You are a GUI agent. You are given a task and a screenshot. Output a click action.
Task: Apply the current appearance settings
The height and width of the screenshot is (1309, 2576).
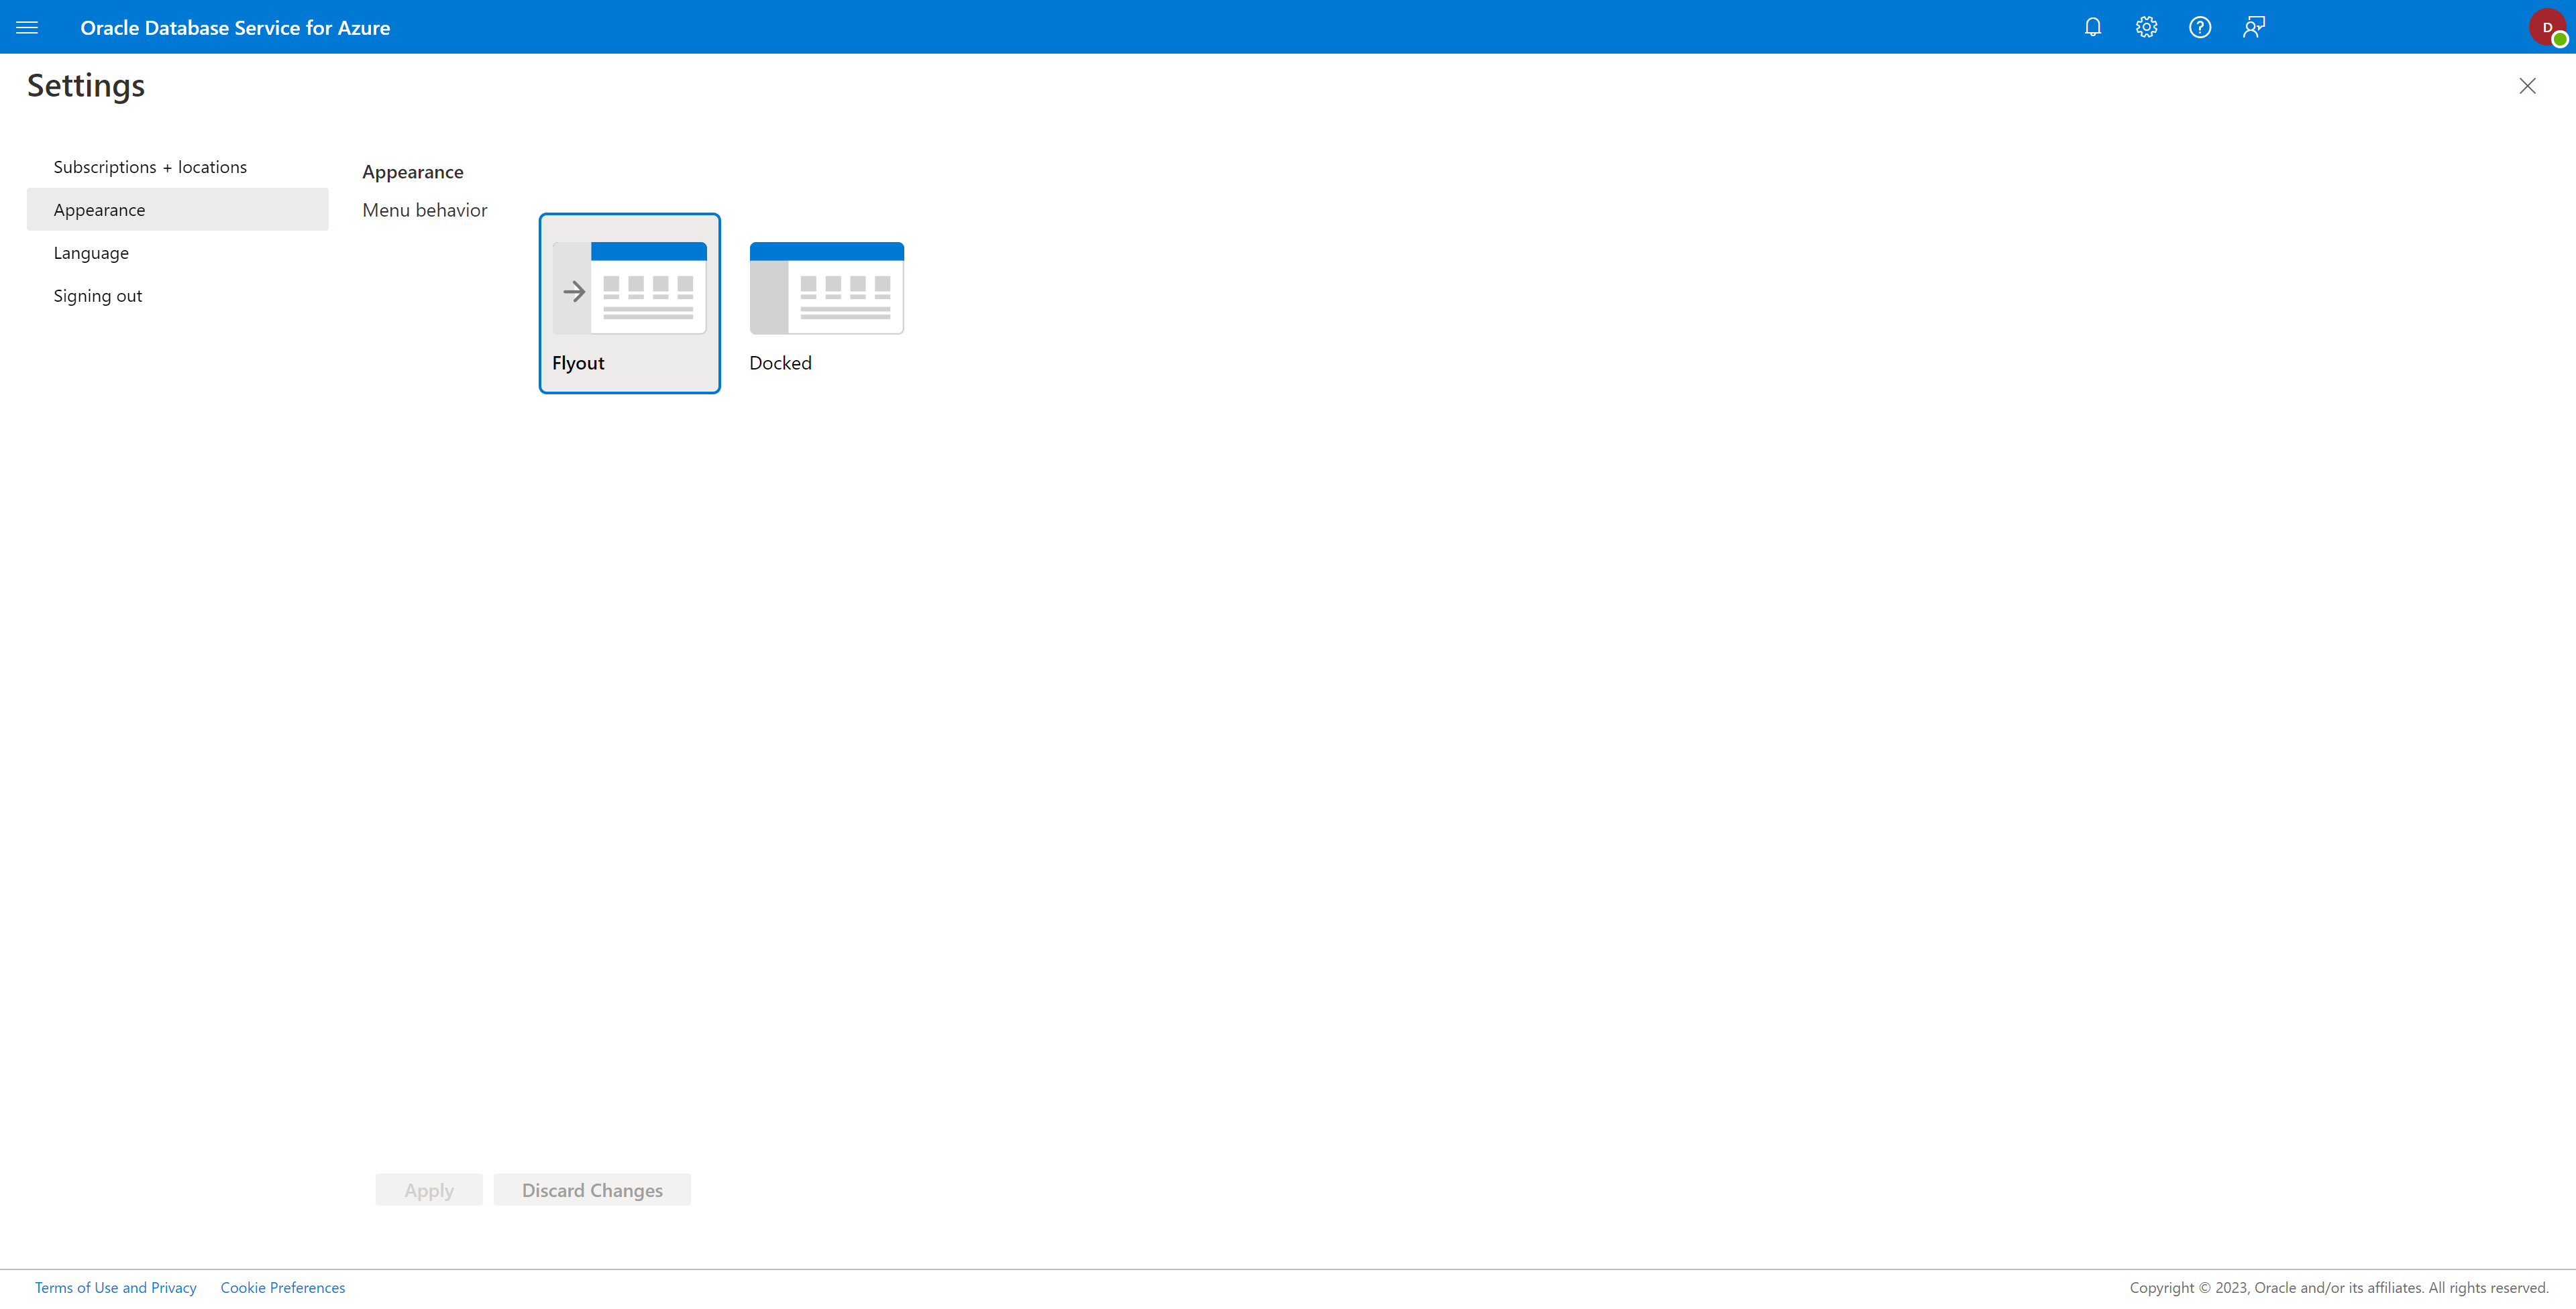[429, 1189]
